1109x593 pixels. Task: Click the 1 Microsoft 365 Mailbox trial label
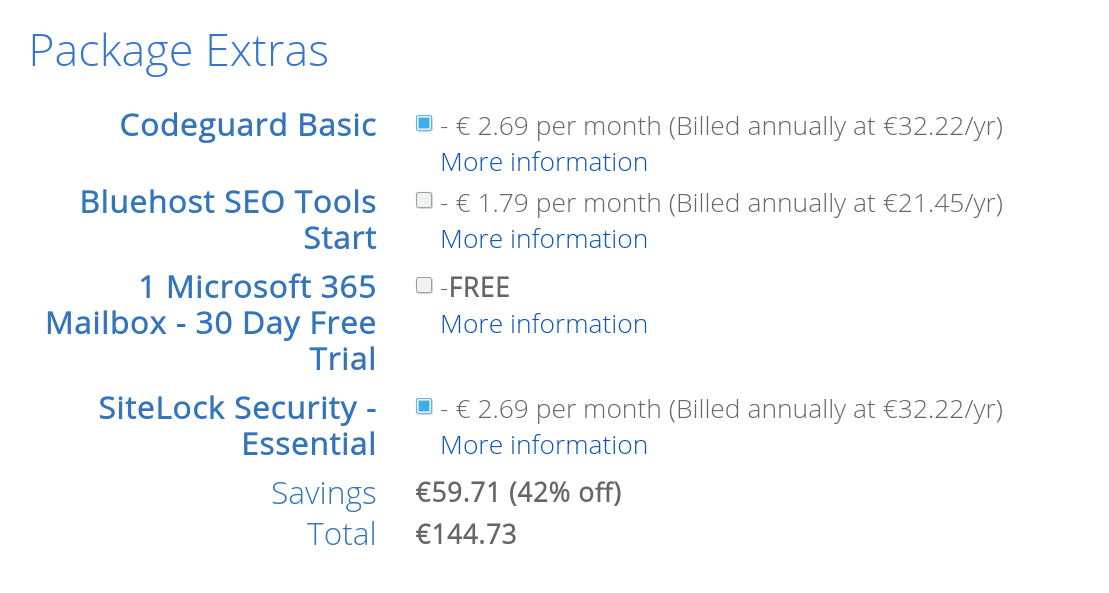point(211,323)
